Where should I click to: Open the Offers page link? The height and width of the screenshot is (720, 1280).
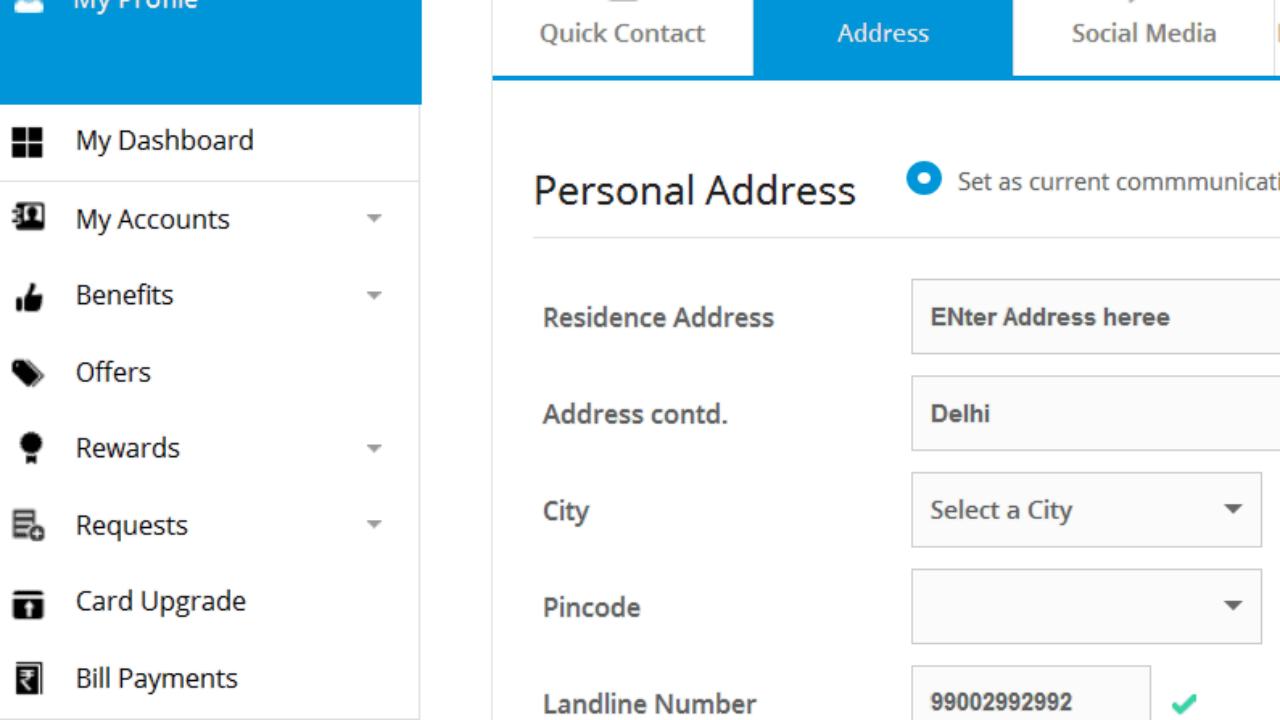(113, 372)
